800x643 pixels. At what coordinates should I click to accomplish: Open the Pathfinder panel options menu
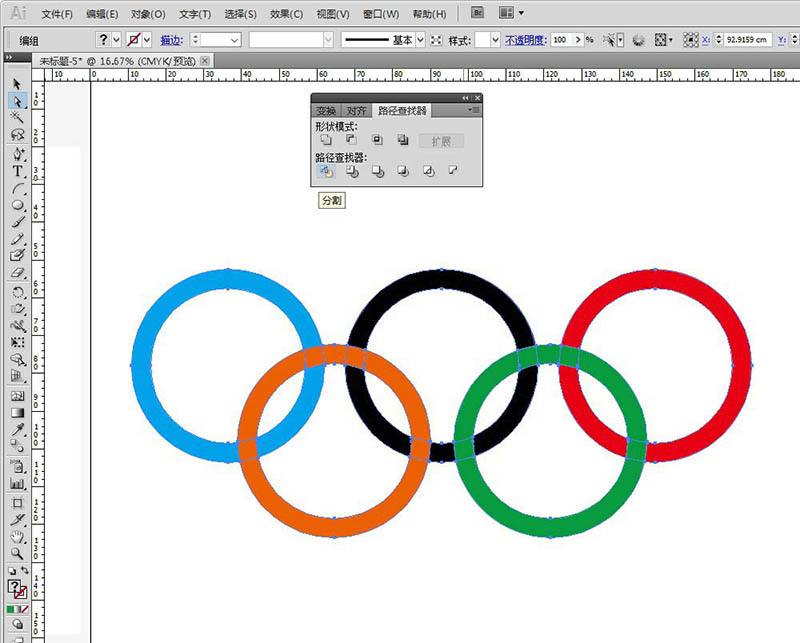click(x=474, y=110)
